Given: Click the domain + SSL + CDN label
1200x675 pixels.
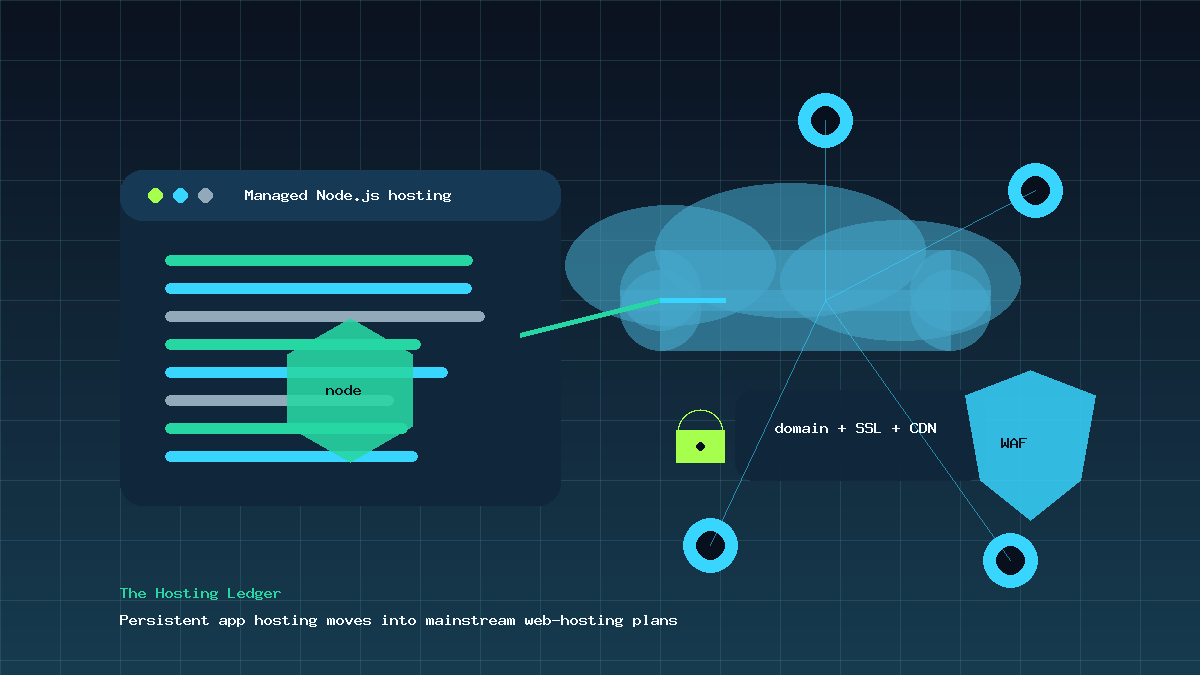Looking at the screenshot, I should 856,428.
